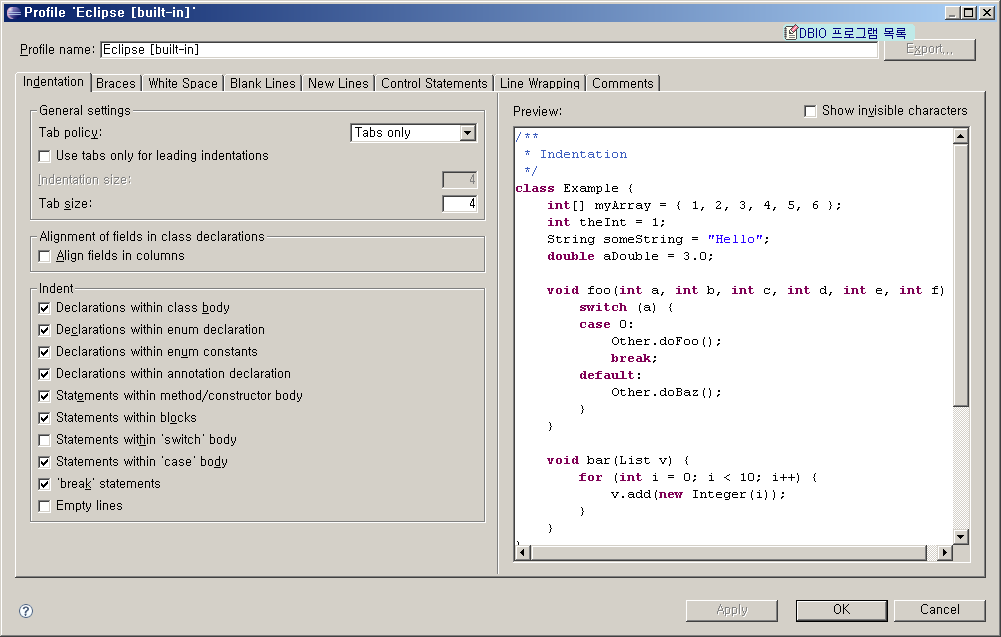The width and height of the screenshot is (1001, 637).
Task: Click the help question mark icon
Action: coord(26,610)
